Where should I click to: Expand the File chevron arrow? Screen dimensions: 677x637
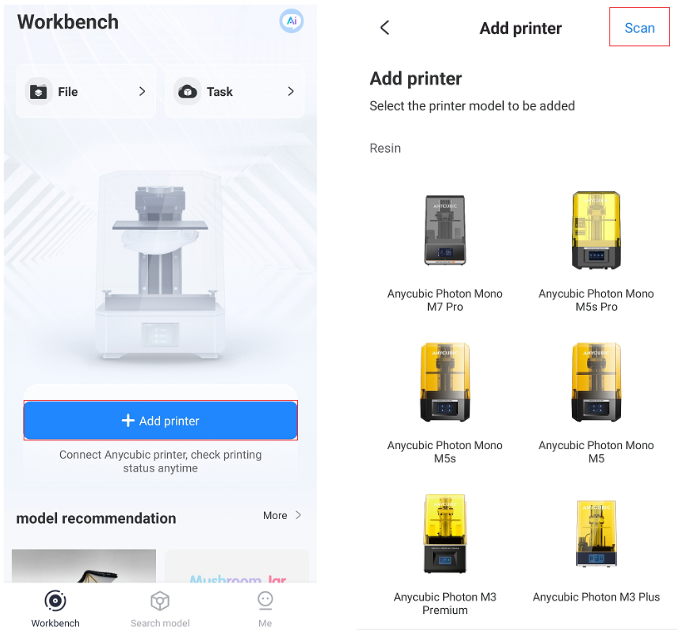point(142,91)
